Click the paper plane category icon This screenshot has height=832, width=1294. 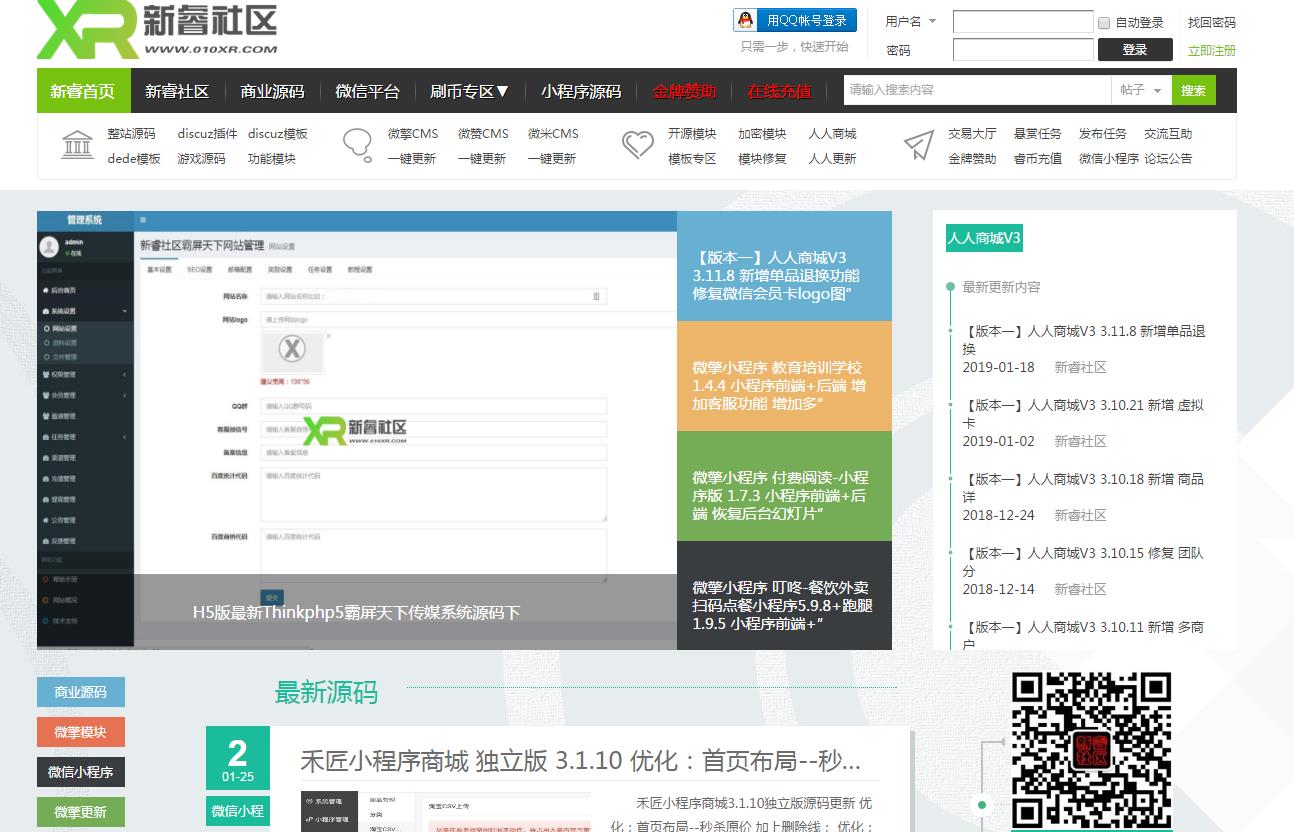pos(918,145)
